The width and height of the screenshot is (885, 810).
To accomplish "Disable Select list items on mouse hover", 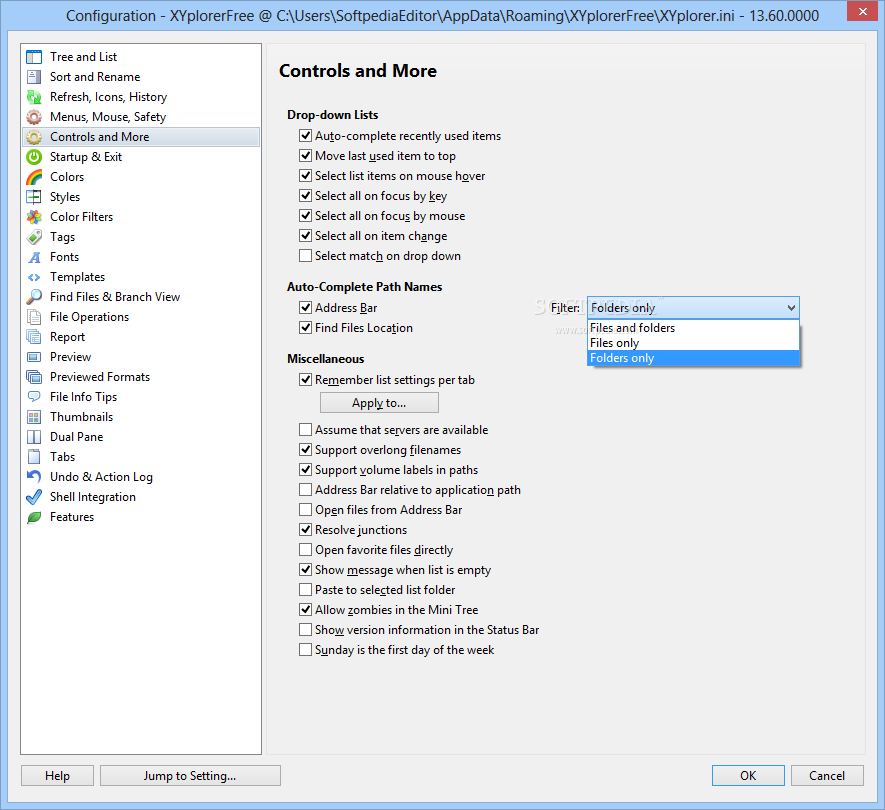I will 305,176.
